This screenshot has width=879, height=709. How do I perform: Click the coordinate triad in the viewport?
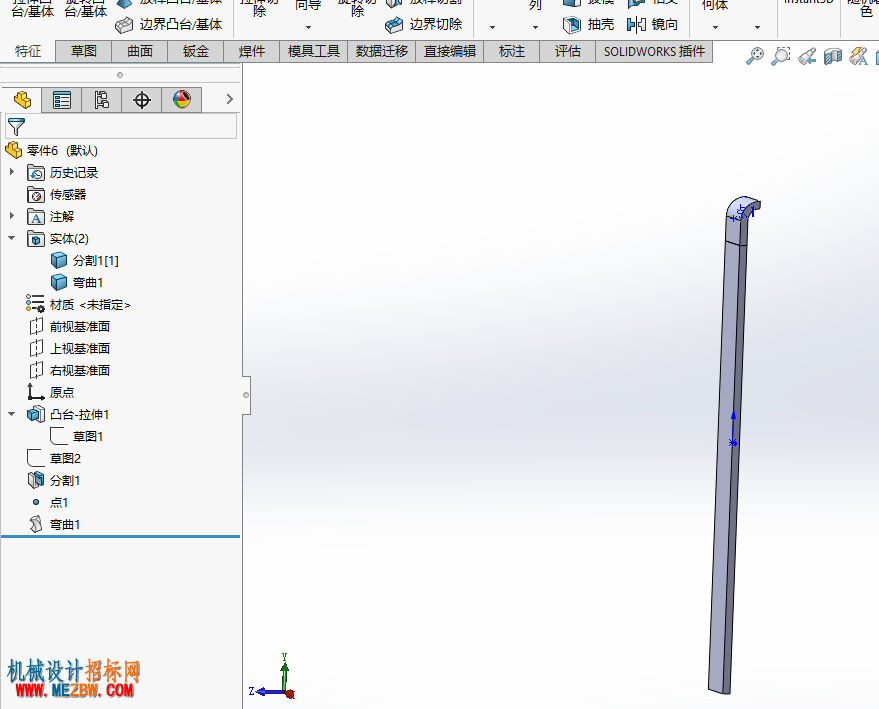273,677
